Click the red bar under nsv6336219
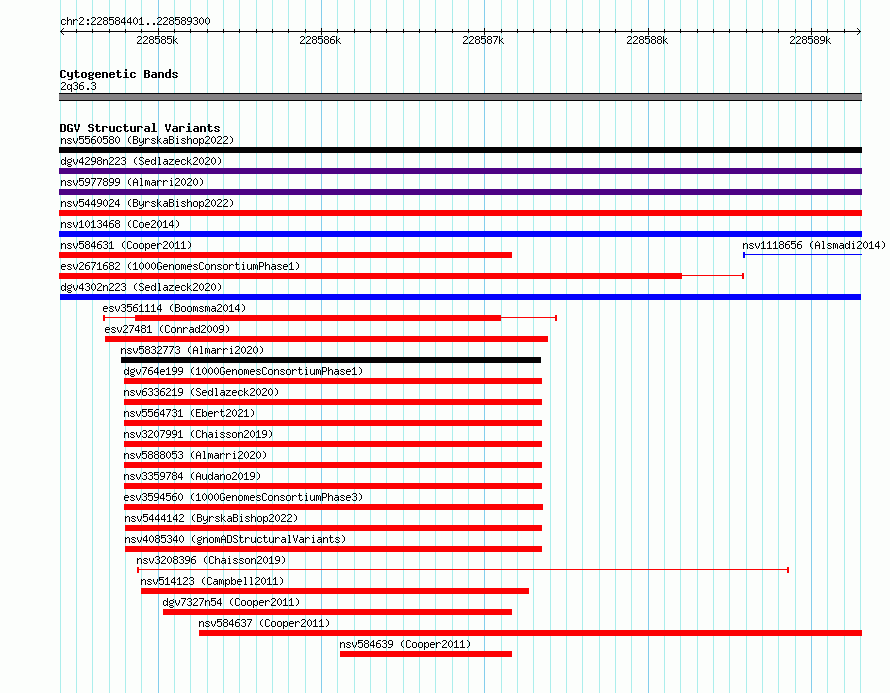This screenshot has width=890, height=693. click(x=333, y=402)
